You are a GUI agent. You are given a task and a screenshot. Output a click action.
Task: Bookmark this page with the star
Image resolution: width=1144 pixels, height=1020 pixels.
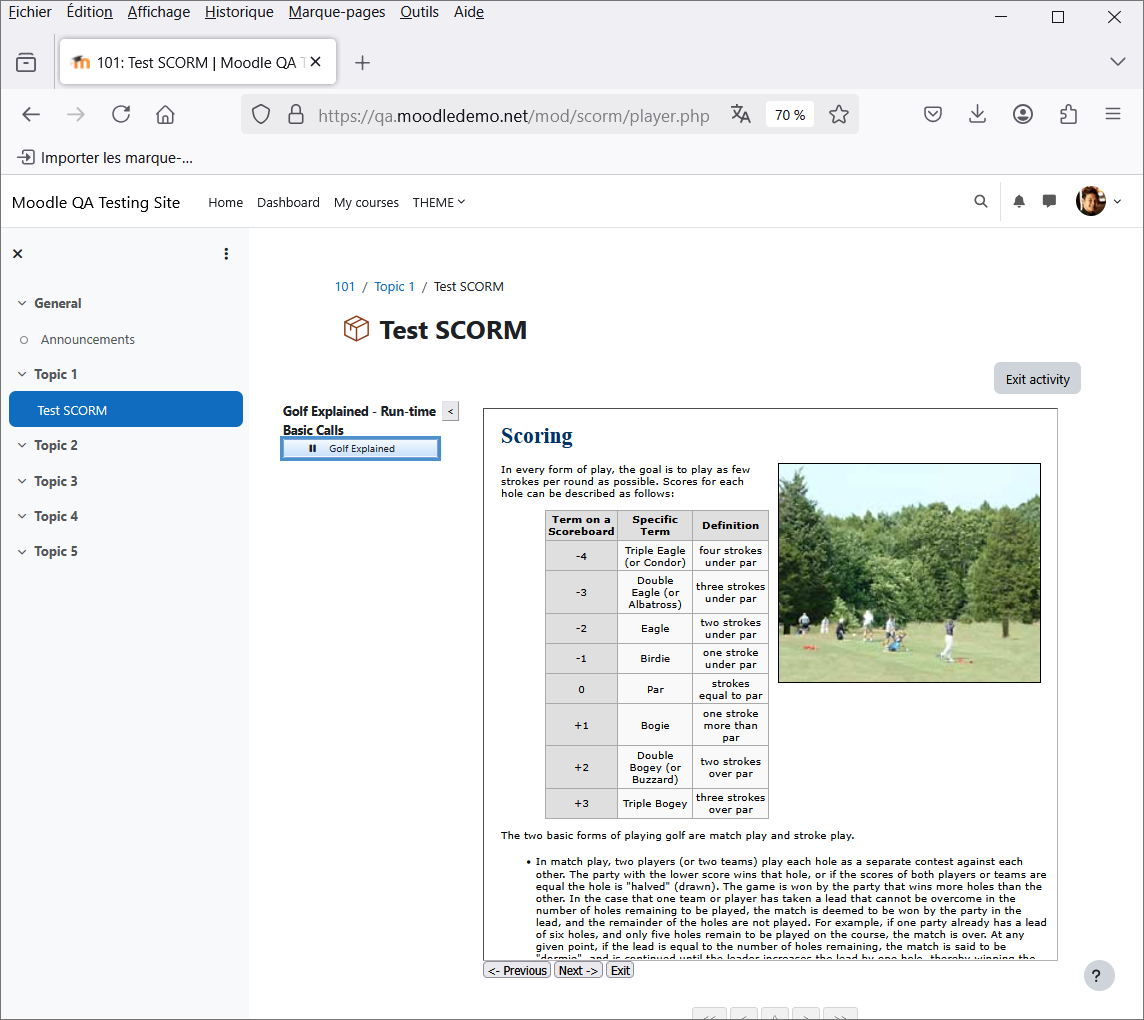click(839, 115)
